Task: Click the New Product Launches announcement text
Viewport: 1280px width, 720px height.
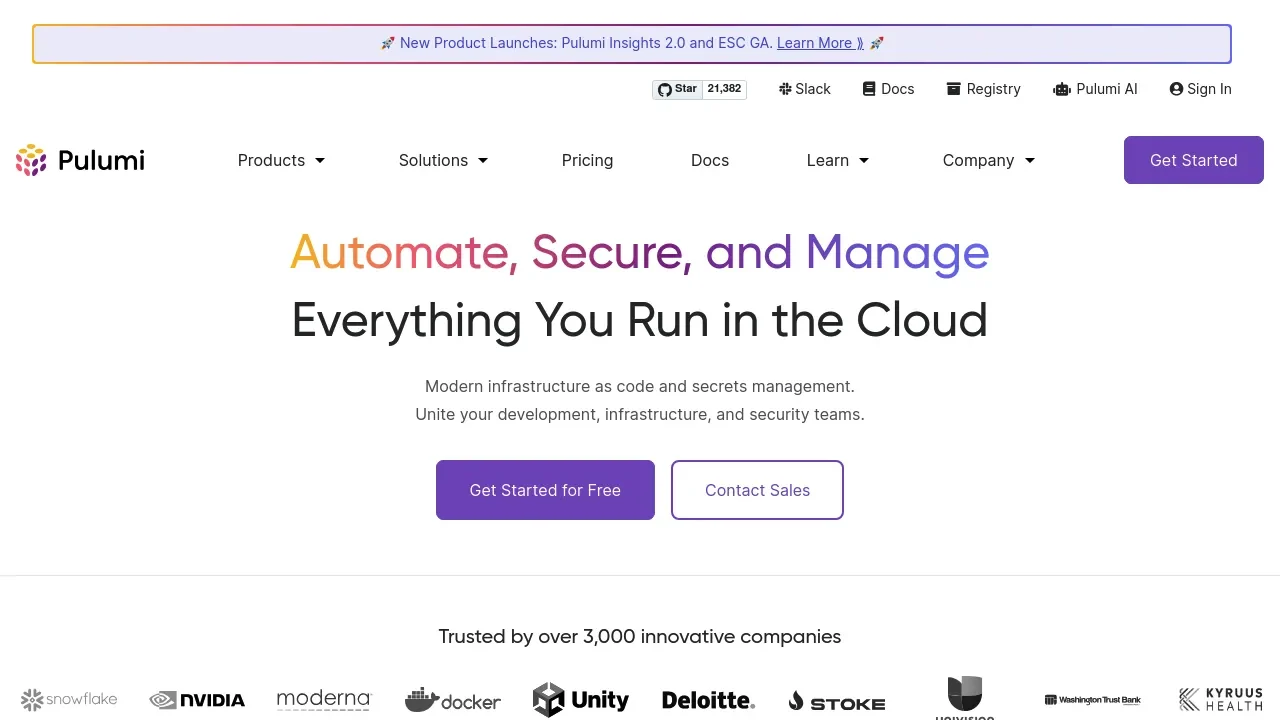Action: (x=586, y=43)
